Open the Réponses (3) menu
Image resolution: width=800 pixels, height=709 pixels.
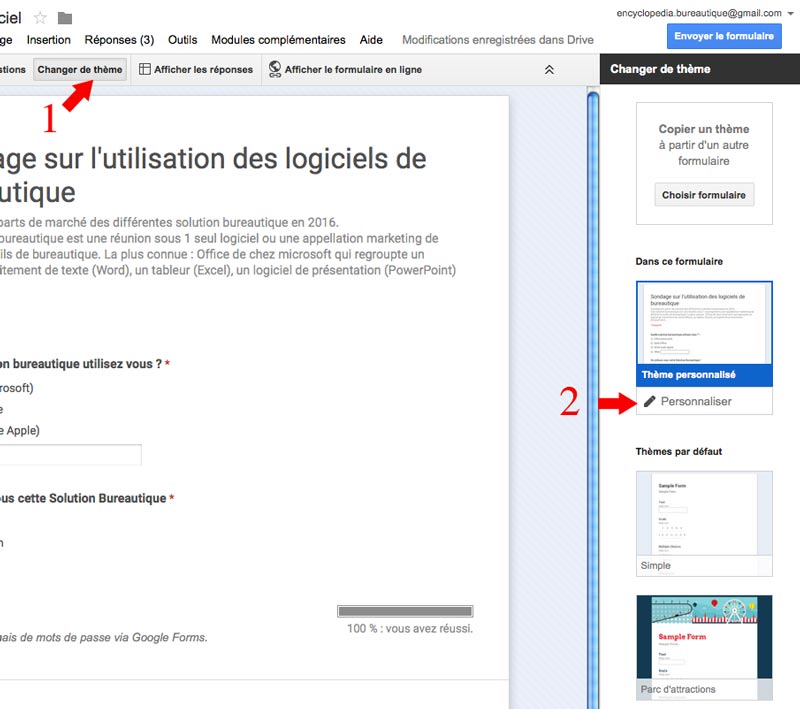(x=119, y=40)
